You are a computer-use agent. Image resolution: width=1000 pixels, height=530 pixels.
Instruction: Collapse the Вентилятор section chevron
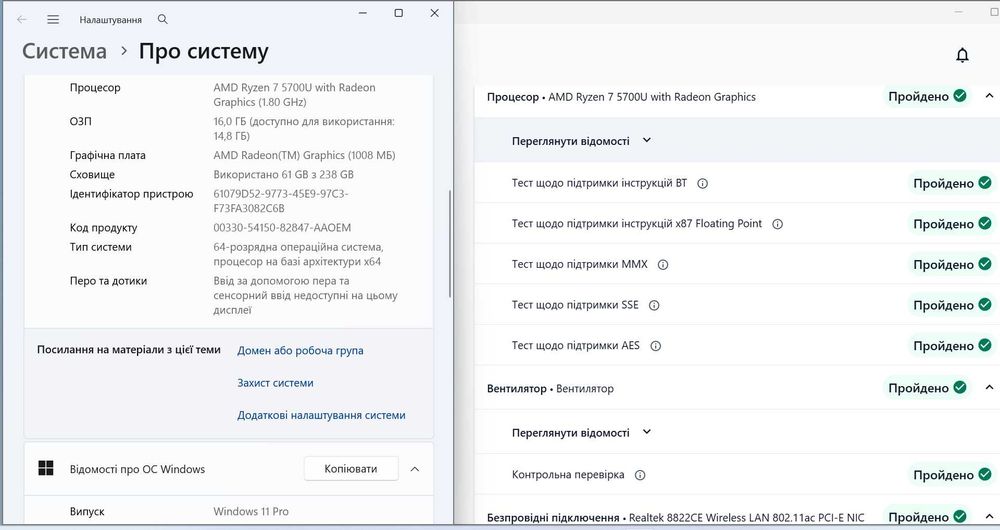coord(989,388)
